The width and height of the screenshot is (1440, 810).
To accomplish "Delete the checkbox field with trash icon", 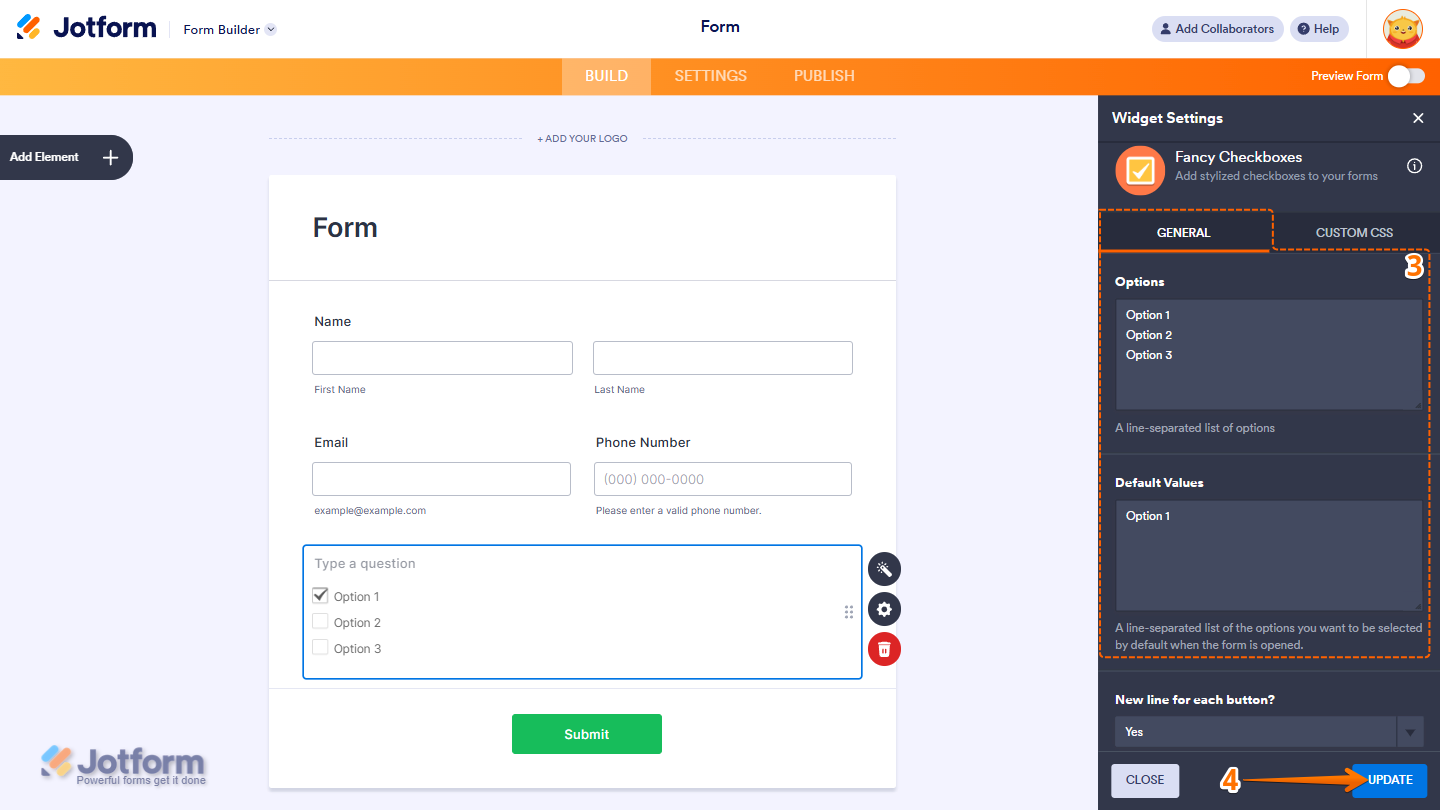I will pos(884,649).
